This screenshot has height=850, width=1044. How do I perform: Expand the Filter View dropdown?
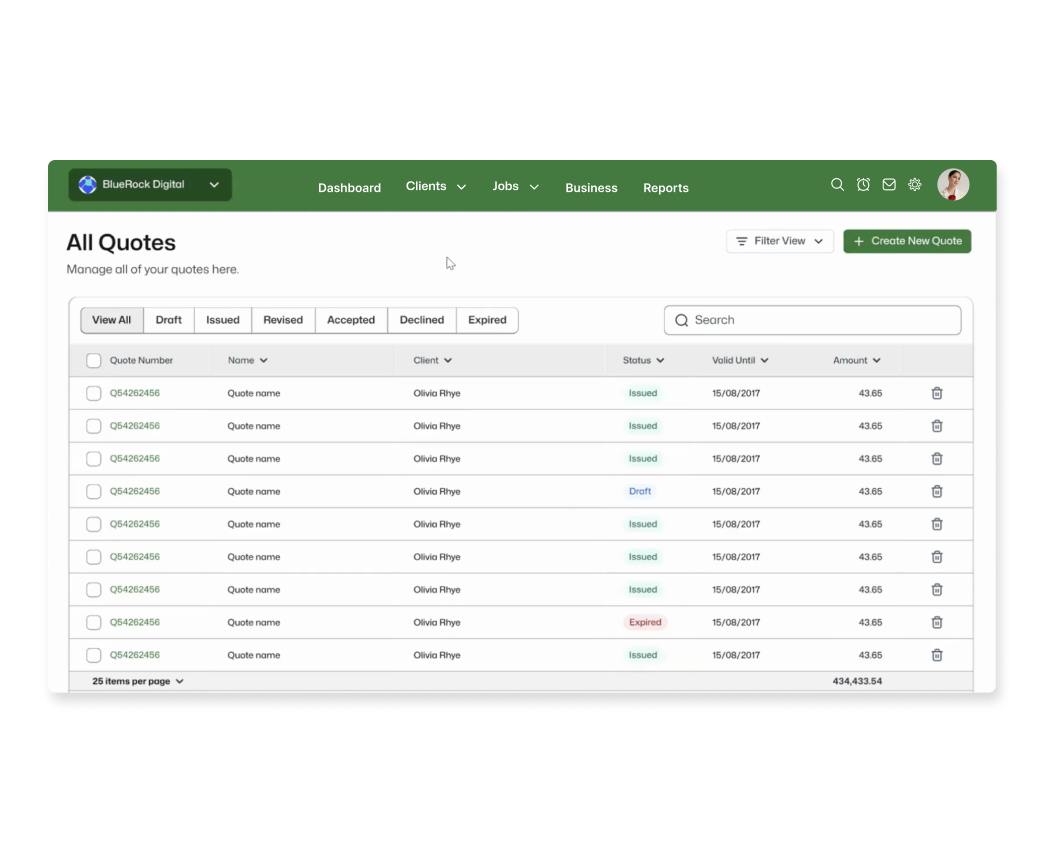[779, 241]
